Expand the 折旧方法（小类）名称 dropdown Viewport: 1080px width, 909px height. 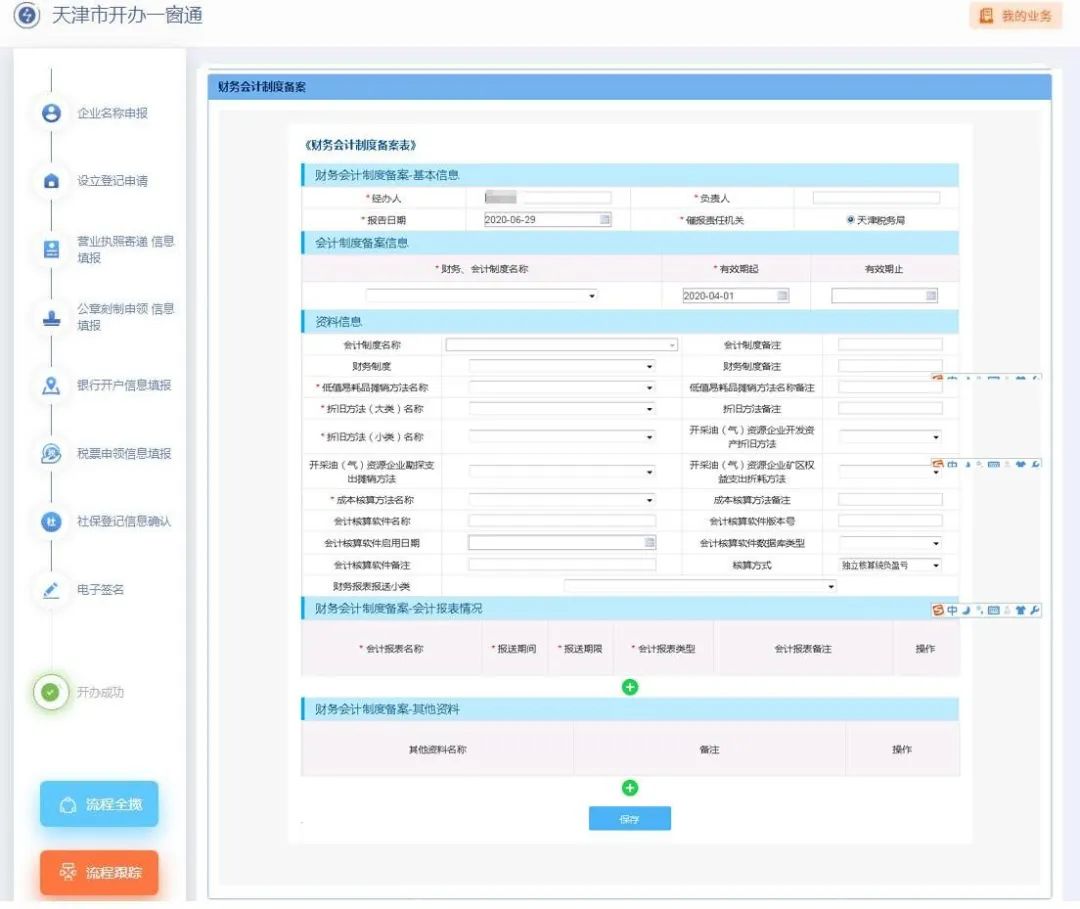(561, 437)
